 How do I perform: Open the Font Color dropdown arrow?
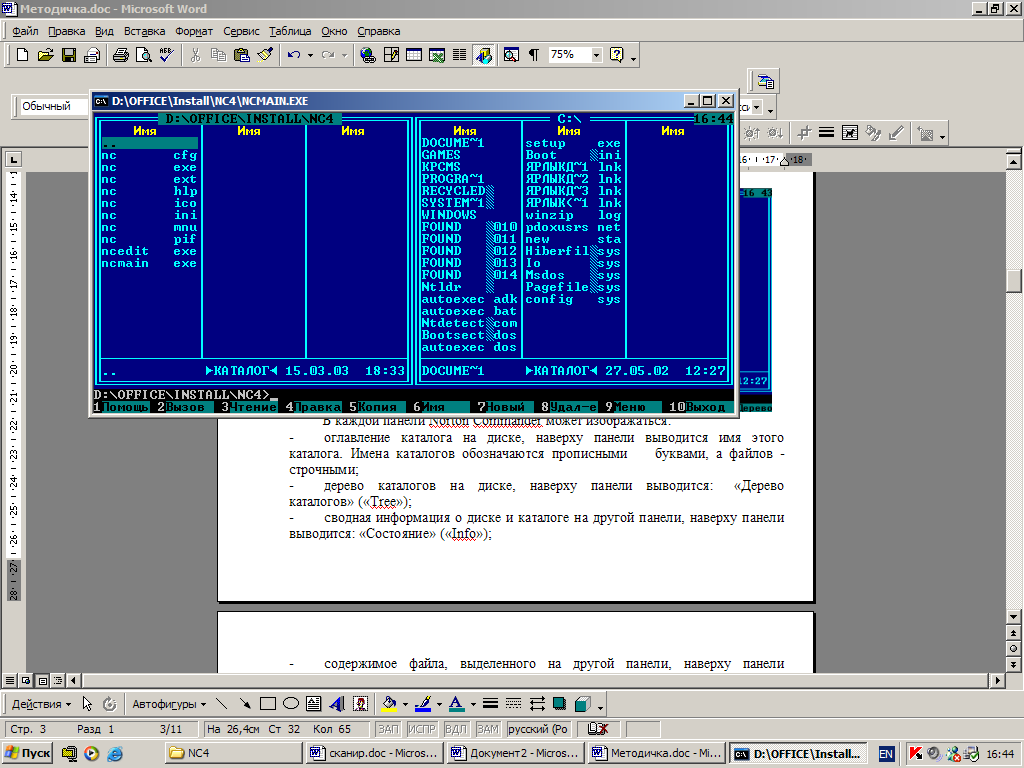[473, 705]
